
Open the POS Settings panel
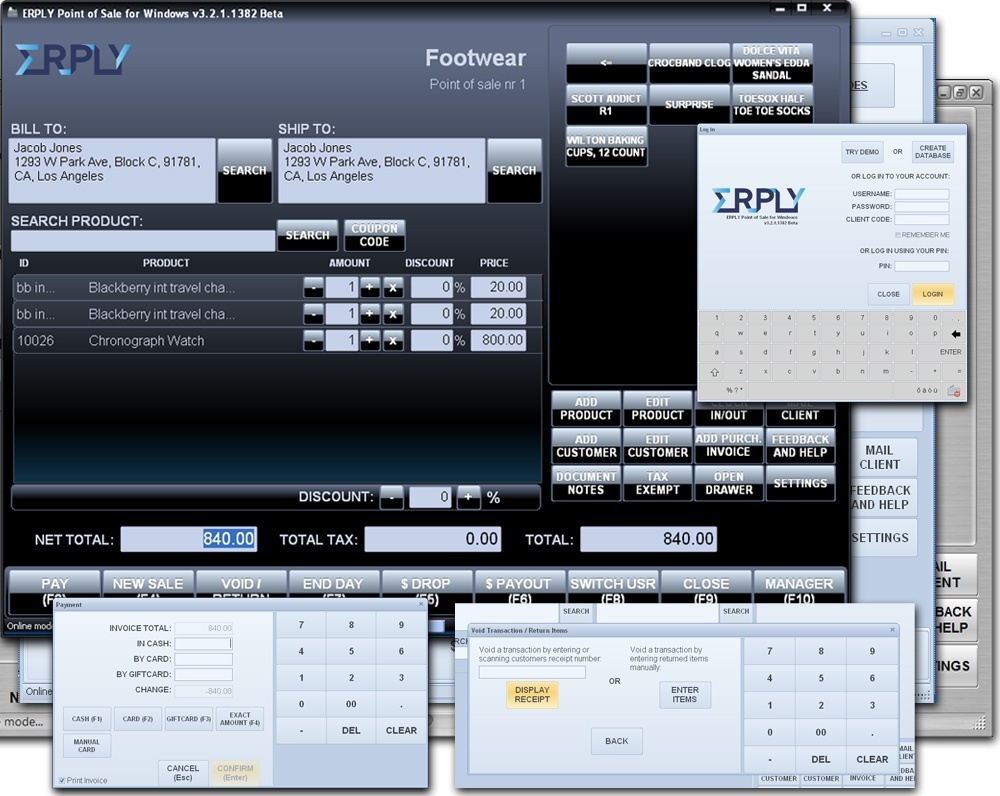point(800,483)
